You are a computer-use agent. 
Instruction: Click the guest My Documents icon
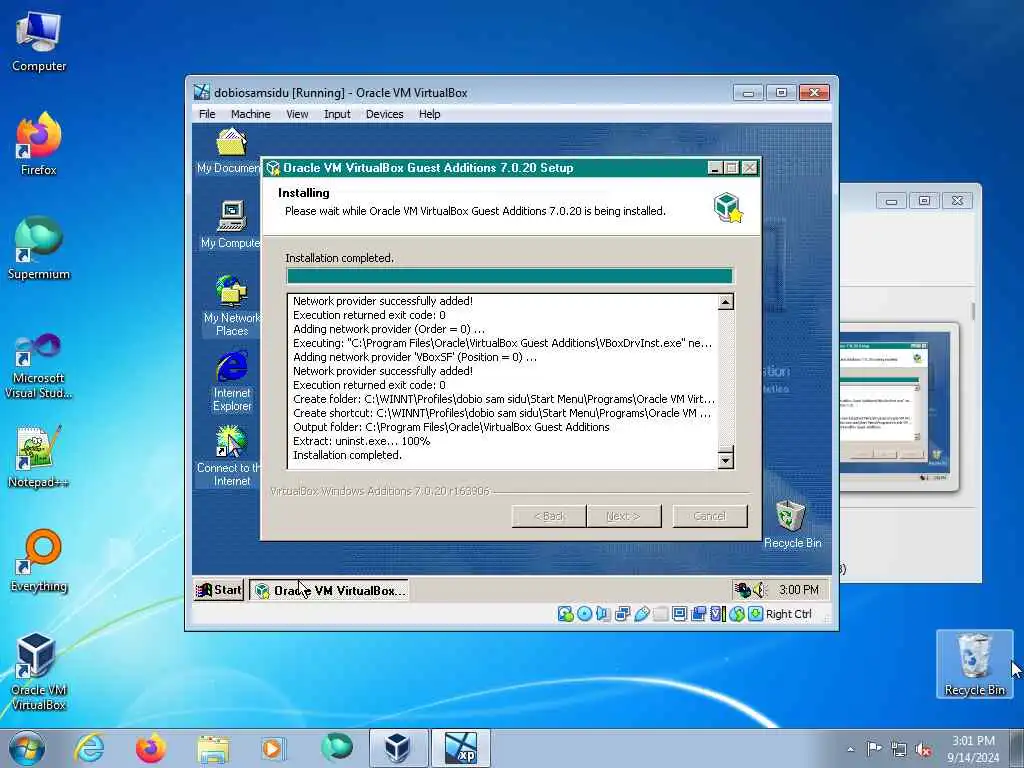[x=231, y=151]
